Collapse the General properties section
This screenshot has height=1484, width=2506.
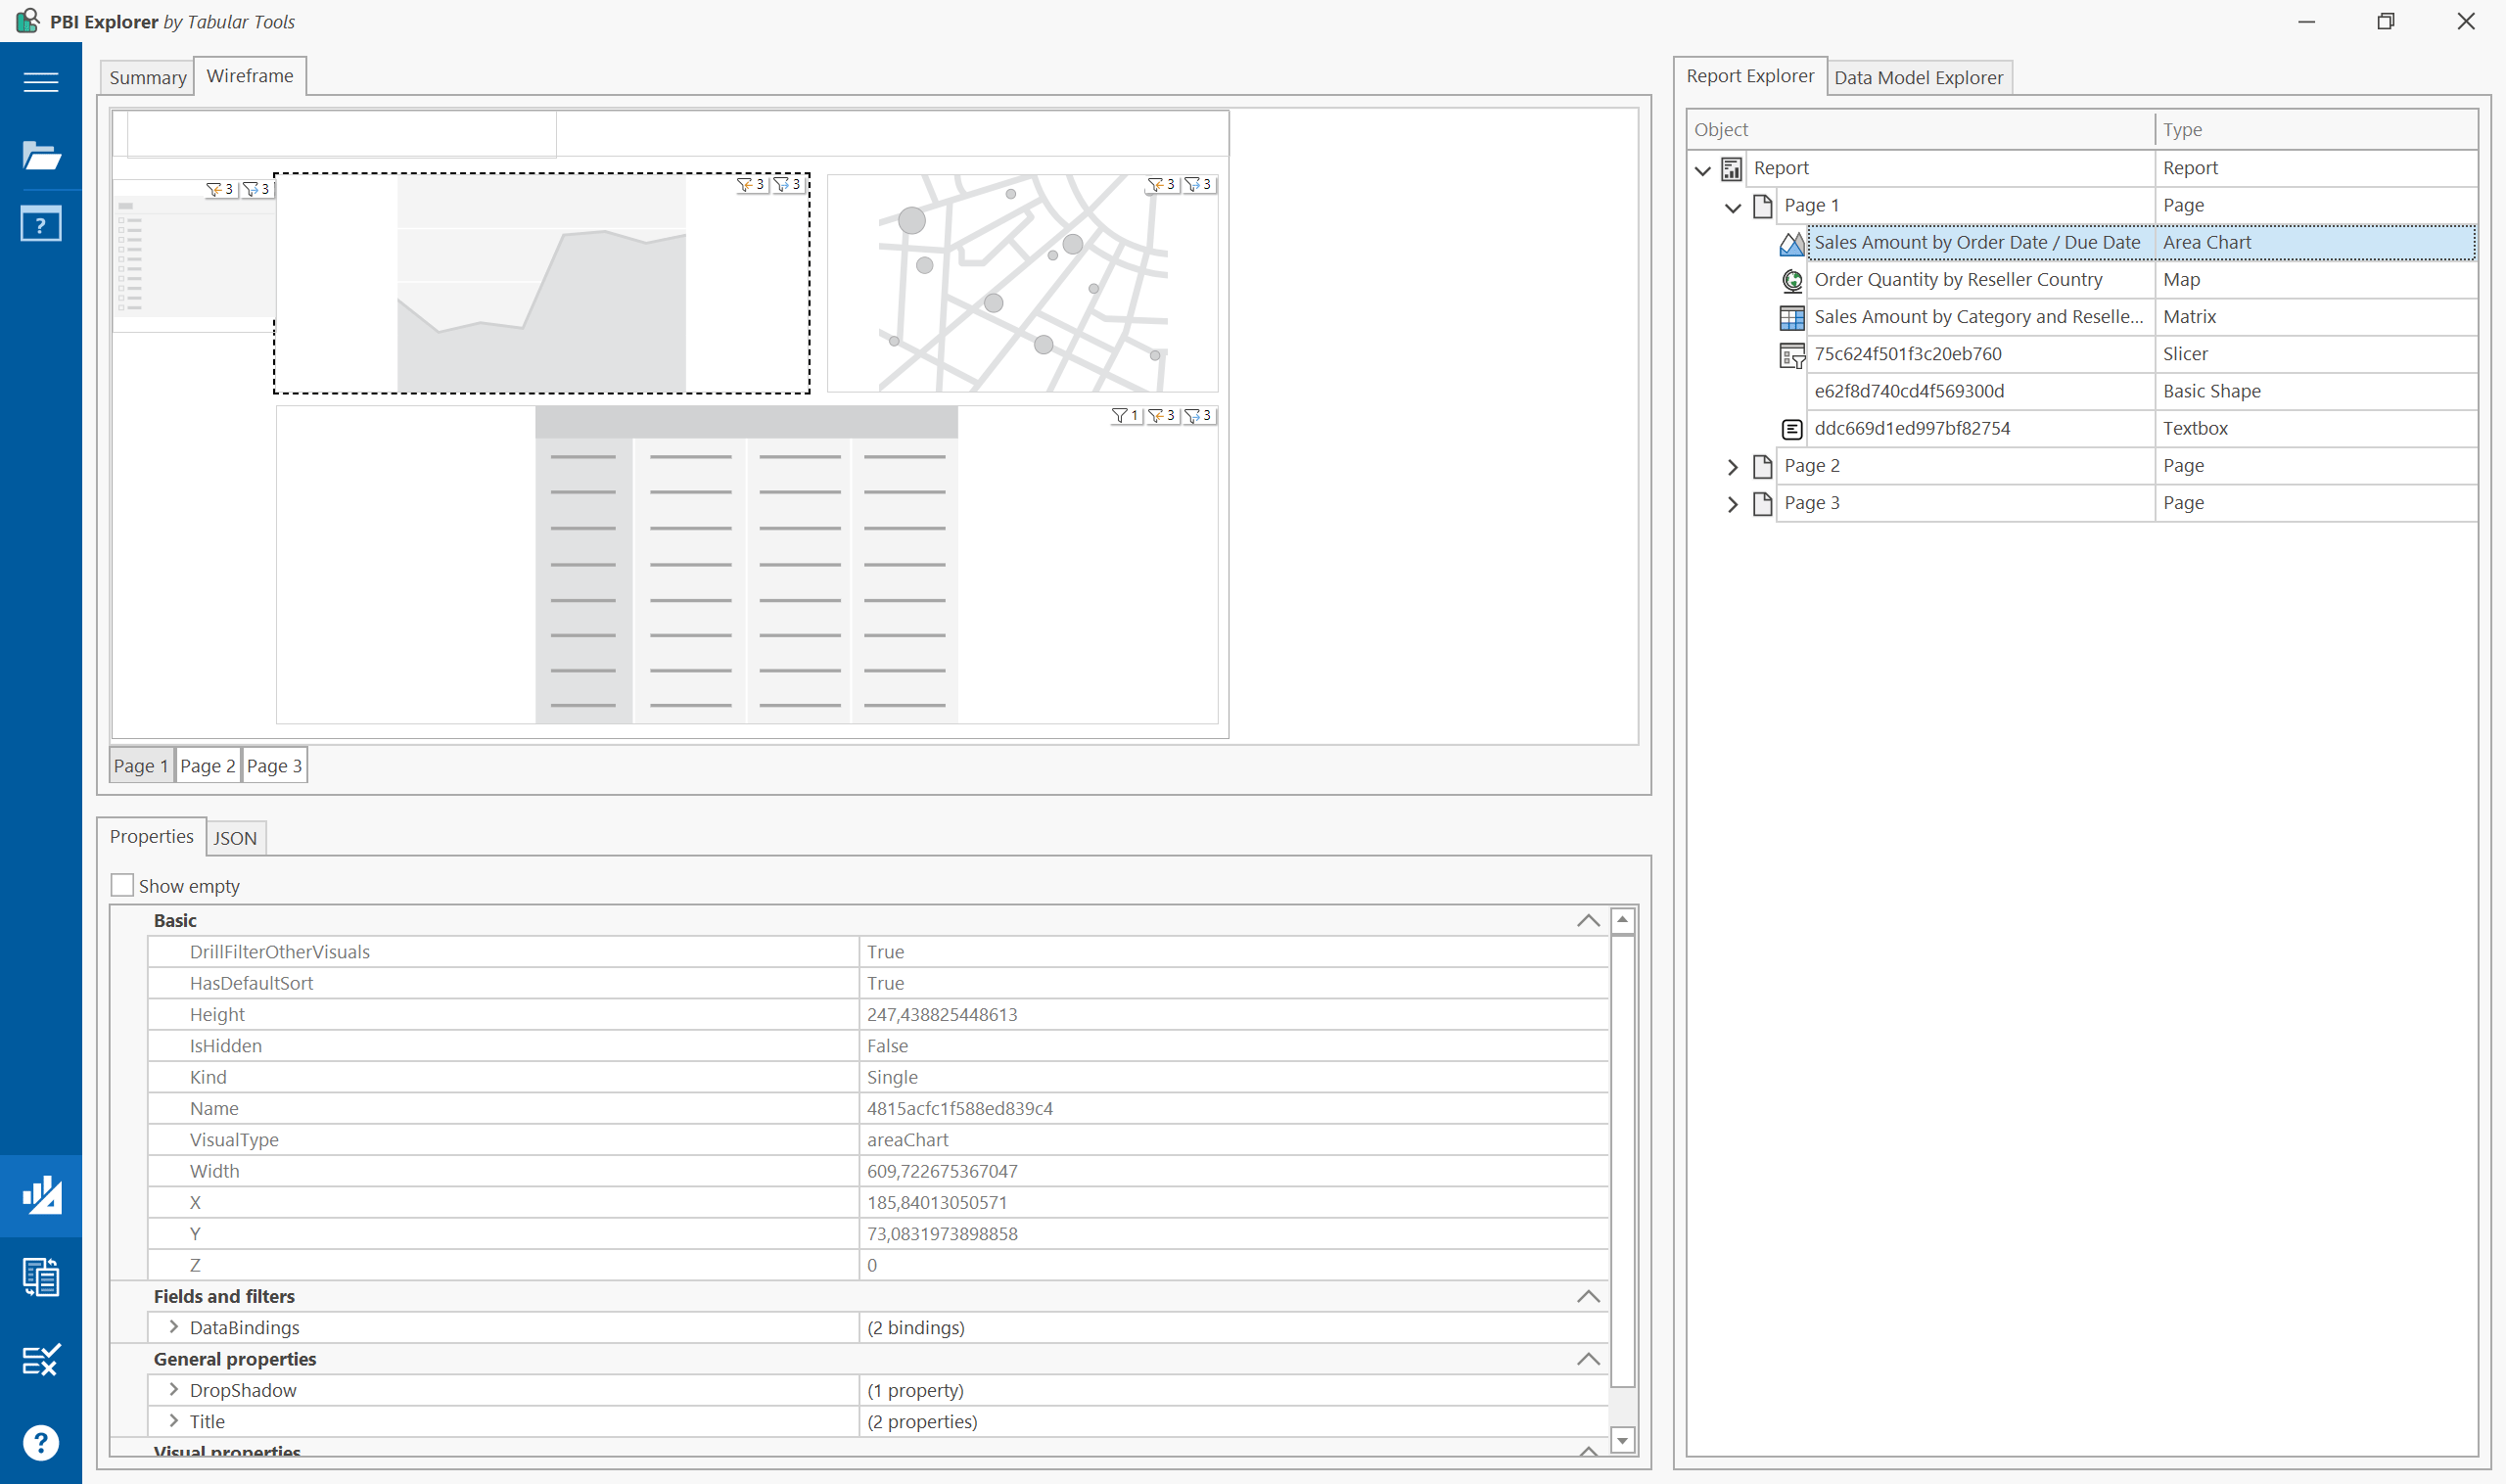(x=1588, y=1359)
